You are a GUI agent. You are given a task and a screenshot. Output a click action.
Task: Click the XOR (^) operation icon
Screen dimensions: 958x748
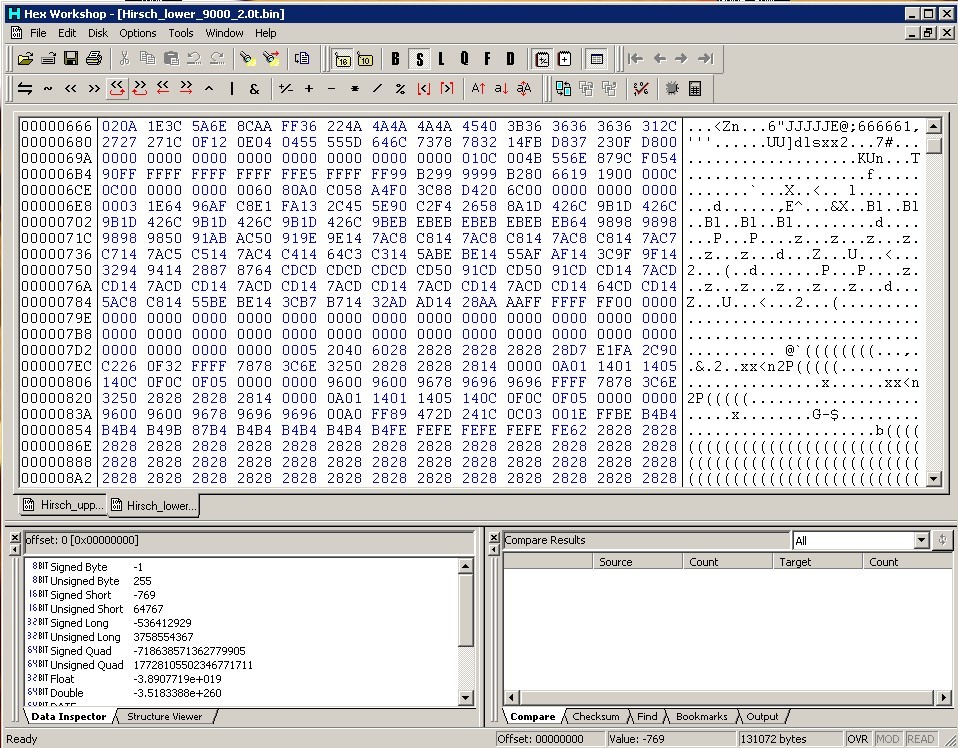click(x=209, y=89)
